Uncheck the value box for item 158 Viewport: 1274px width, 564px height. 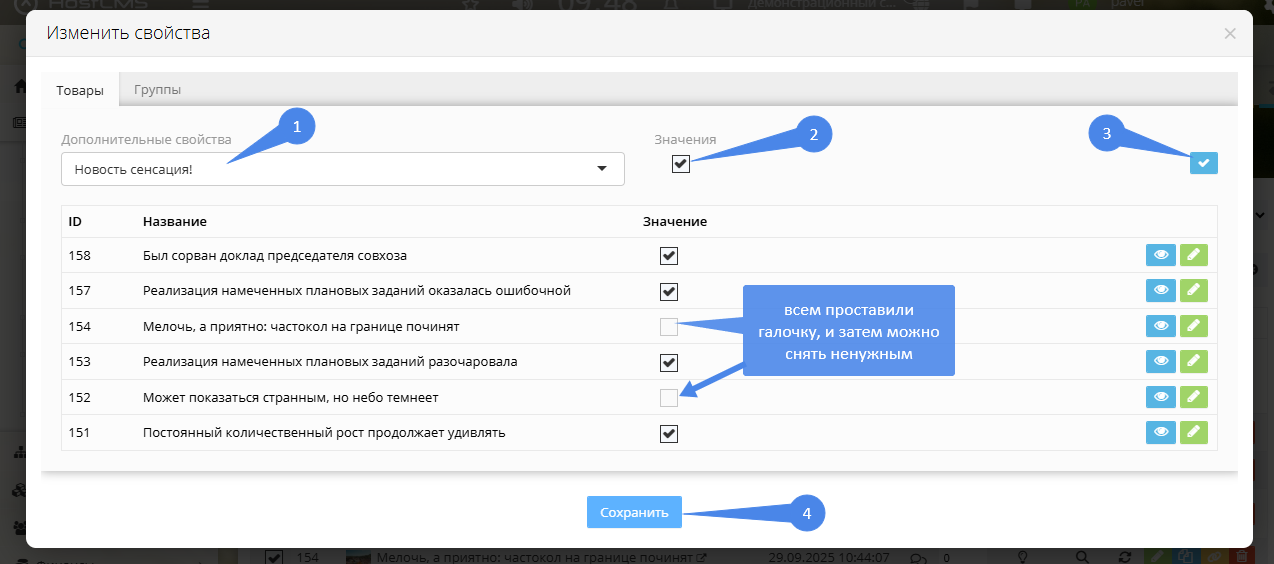point(669,256)
